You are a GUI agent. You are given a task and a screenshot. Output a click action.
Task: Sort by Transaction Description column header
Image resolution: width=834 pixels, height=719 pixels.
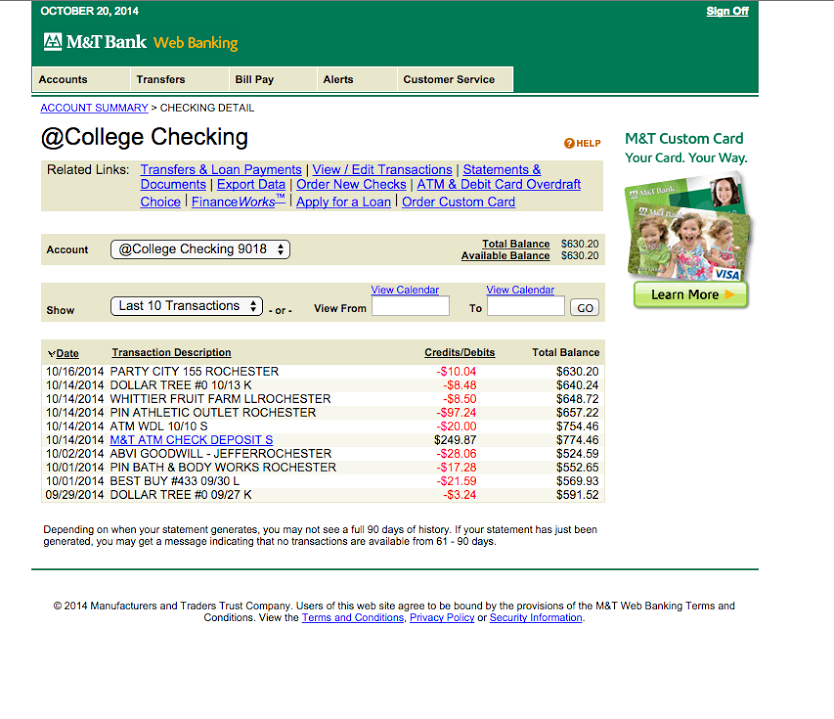coord(171,353)
